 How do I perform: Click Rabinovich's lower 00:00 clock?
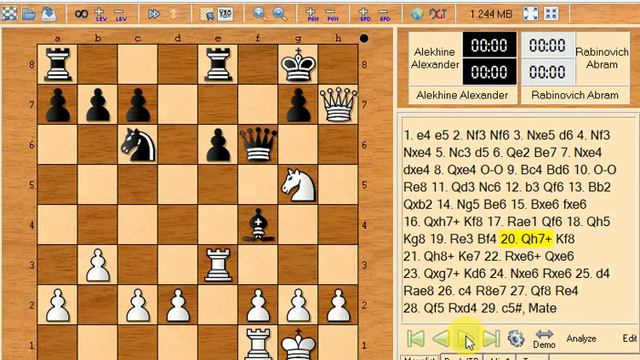pos(547,72)
